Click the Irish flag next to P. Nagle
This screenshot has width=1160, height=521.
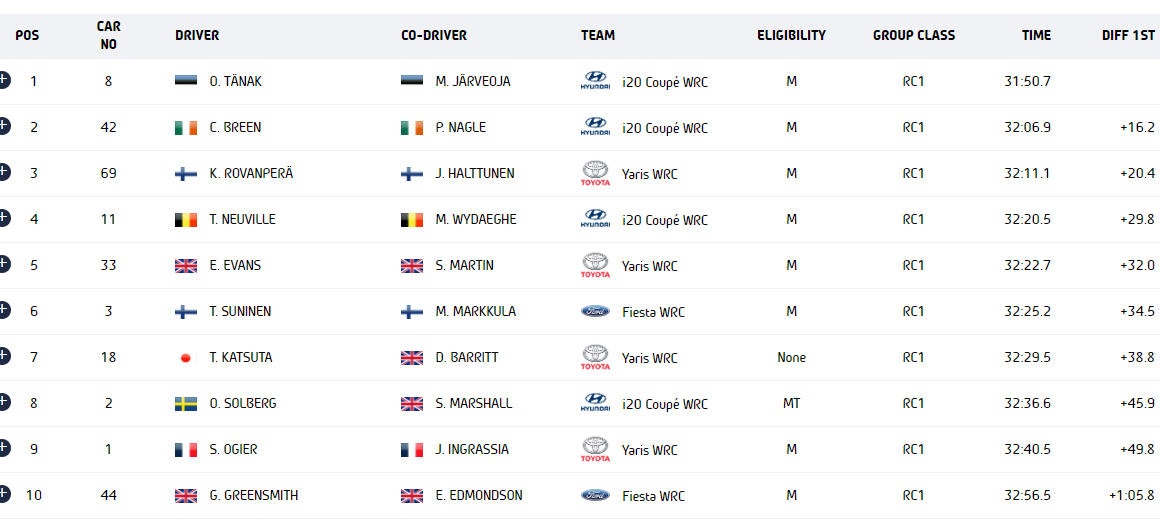pos(411,127)
